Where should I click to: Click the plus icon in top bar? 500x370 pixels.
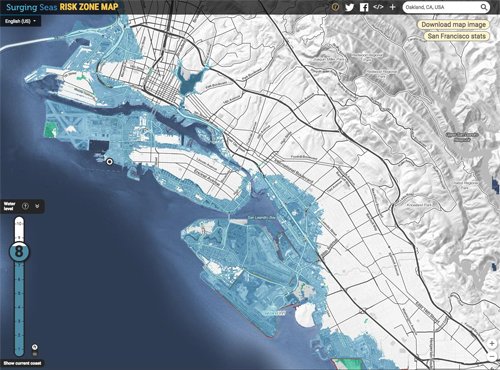392,7
